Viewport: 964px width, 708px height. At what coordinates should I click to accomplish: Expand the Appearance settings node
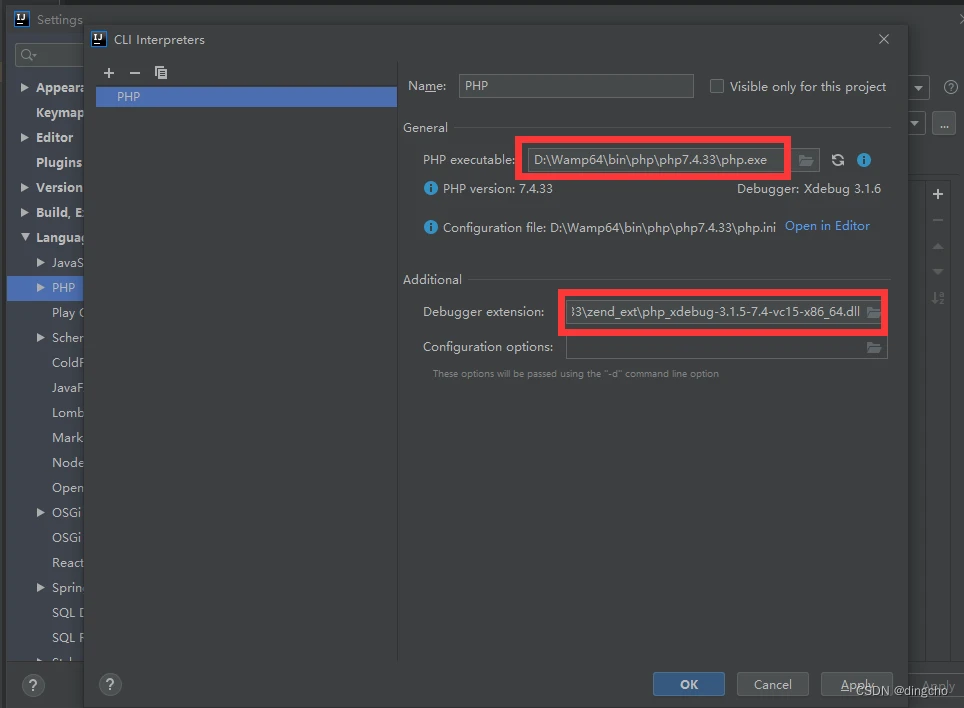(25, 87)
